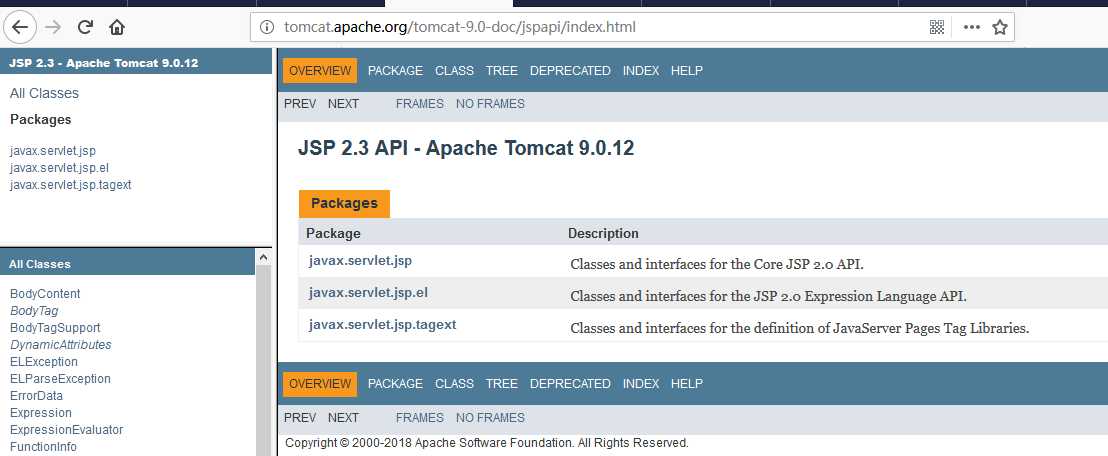Select the Packages table tab
Image resolution: width=1108 pixels, height=456 pixels.
coord(344,204)
